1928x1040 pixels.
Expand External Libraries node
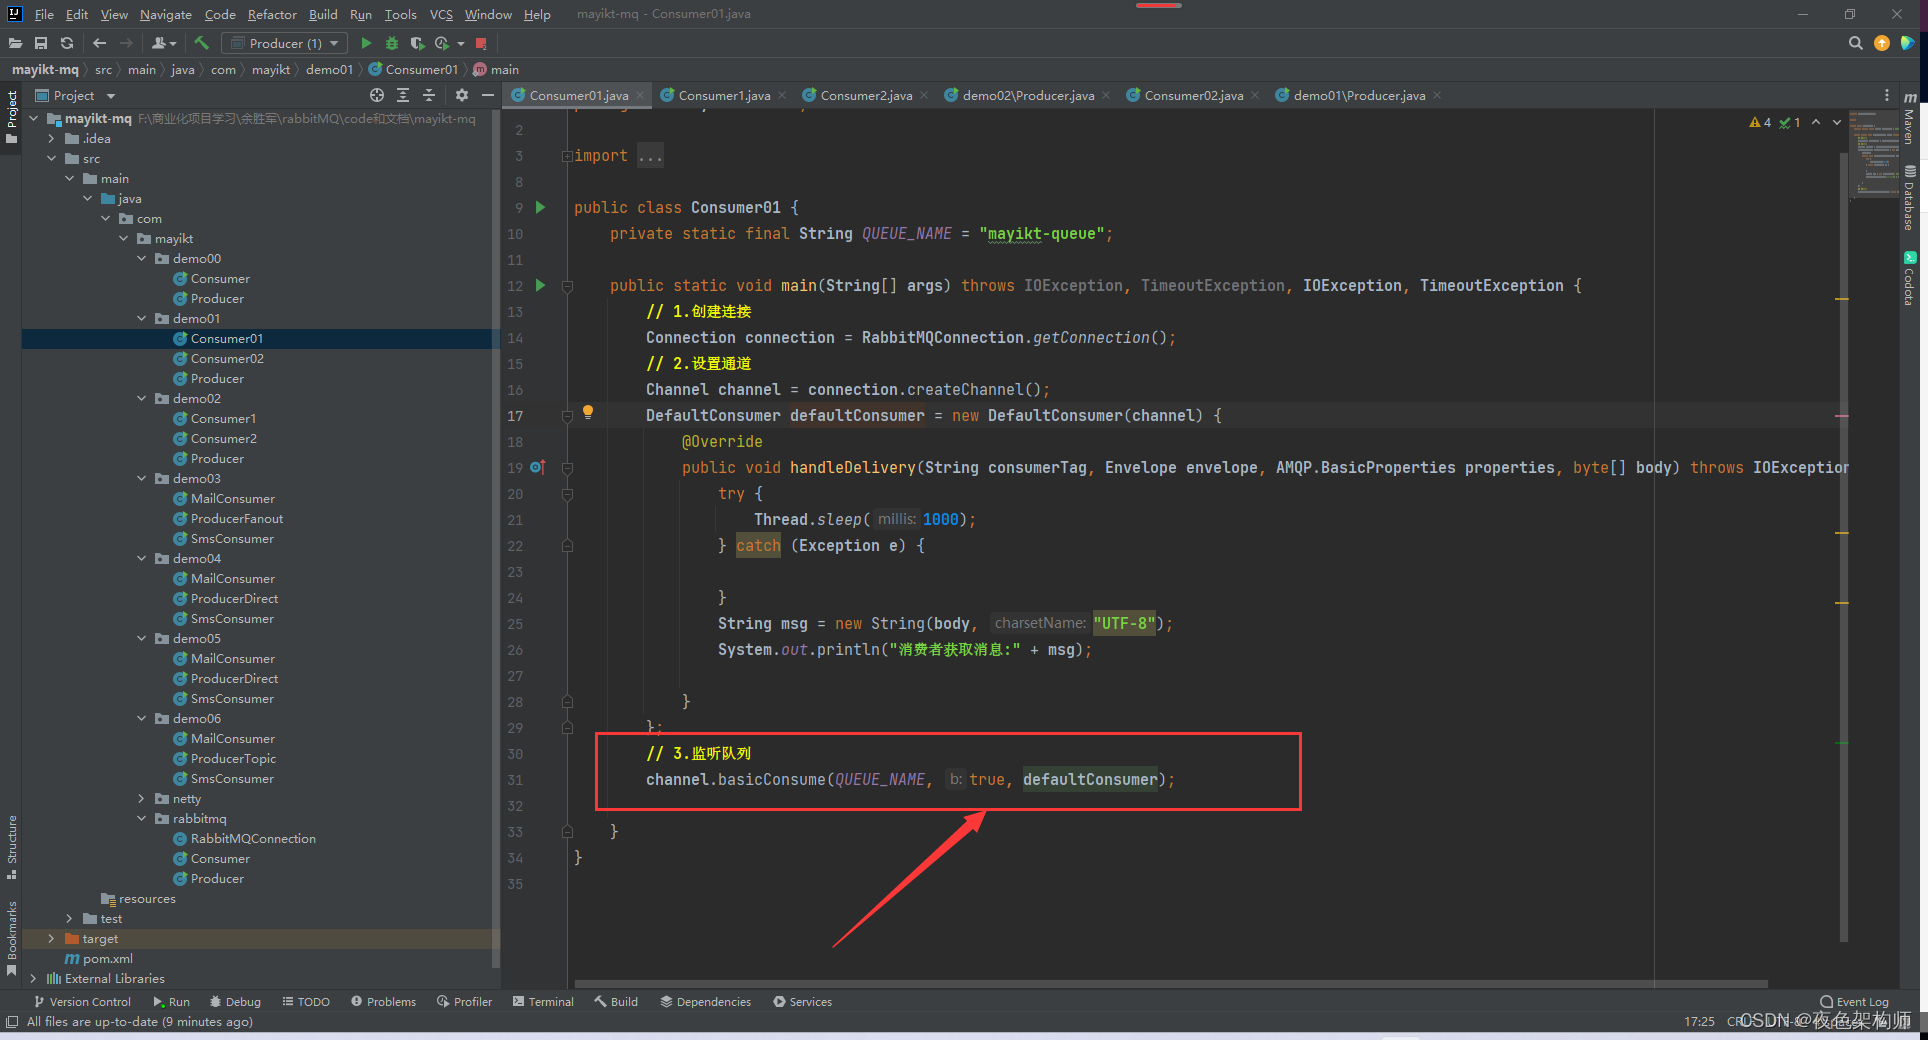tap(34, 978)
